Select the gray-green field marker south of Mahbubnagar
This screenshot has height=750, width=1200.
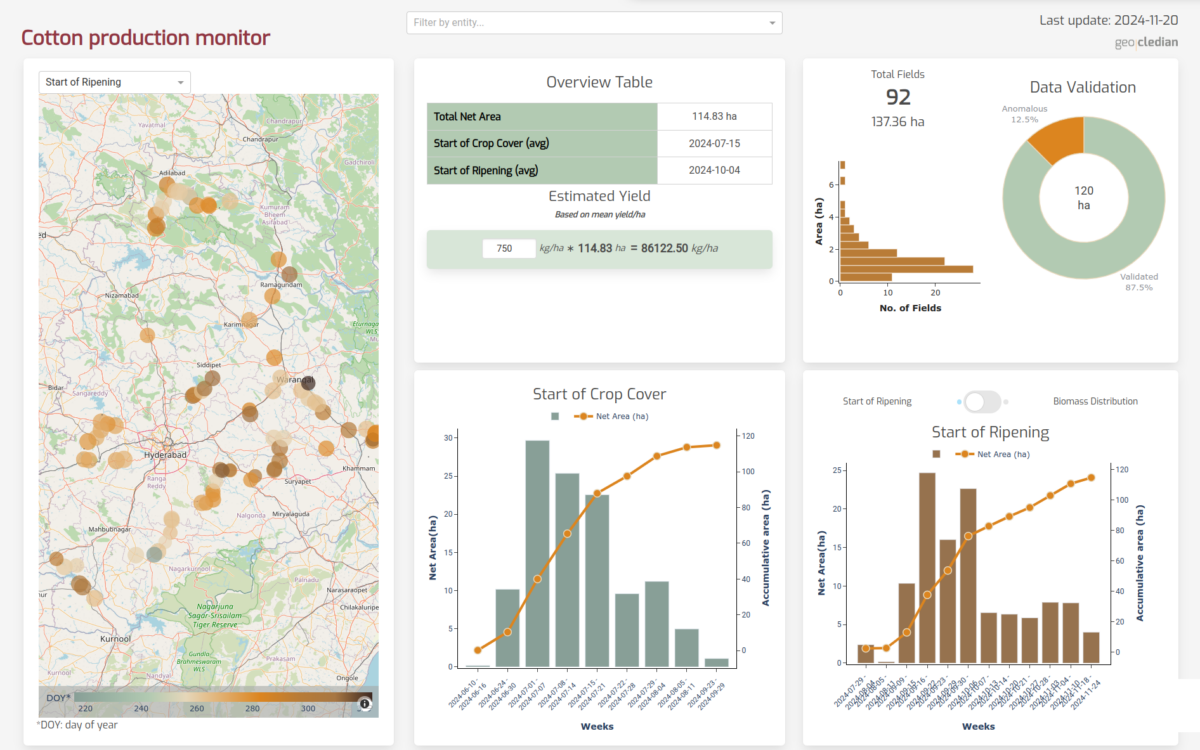154,553
